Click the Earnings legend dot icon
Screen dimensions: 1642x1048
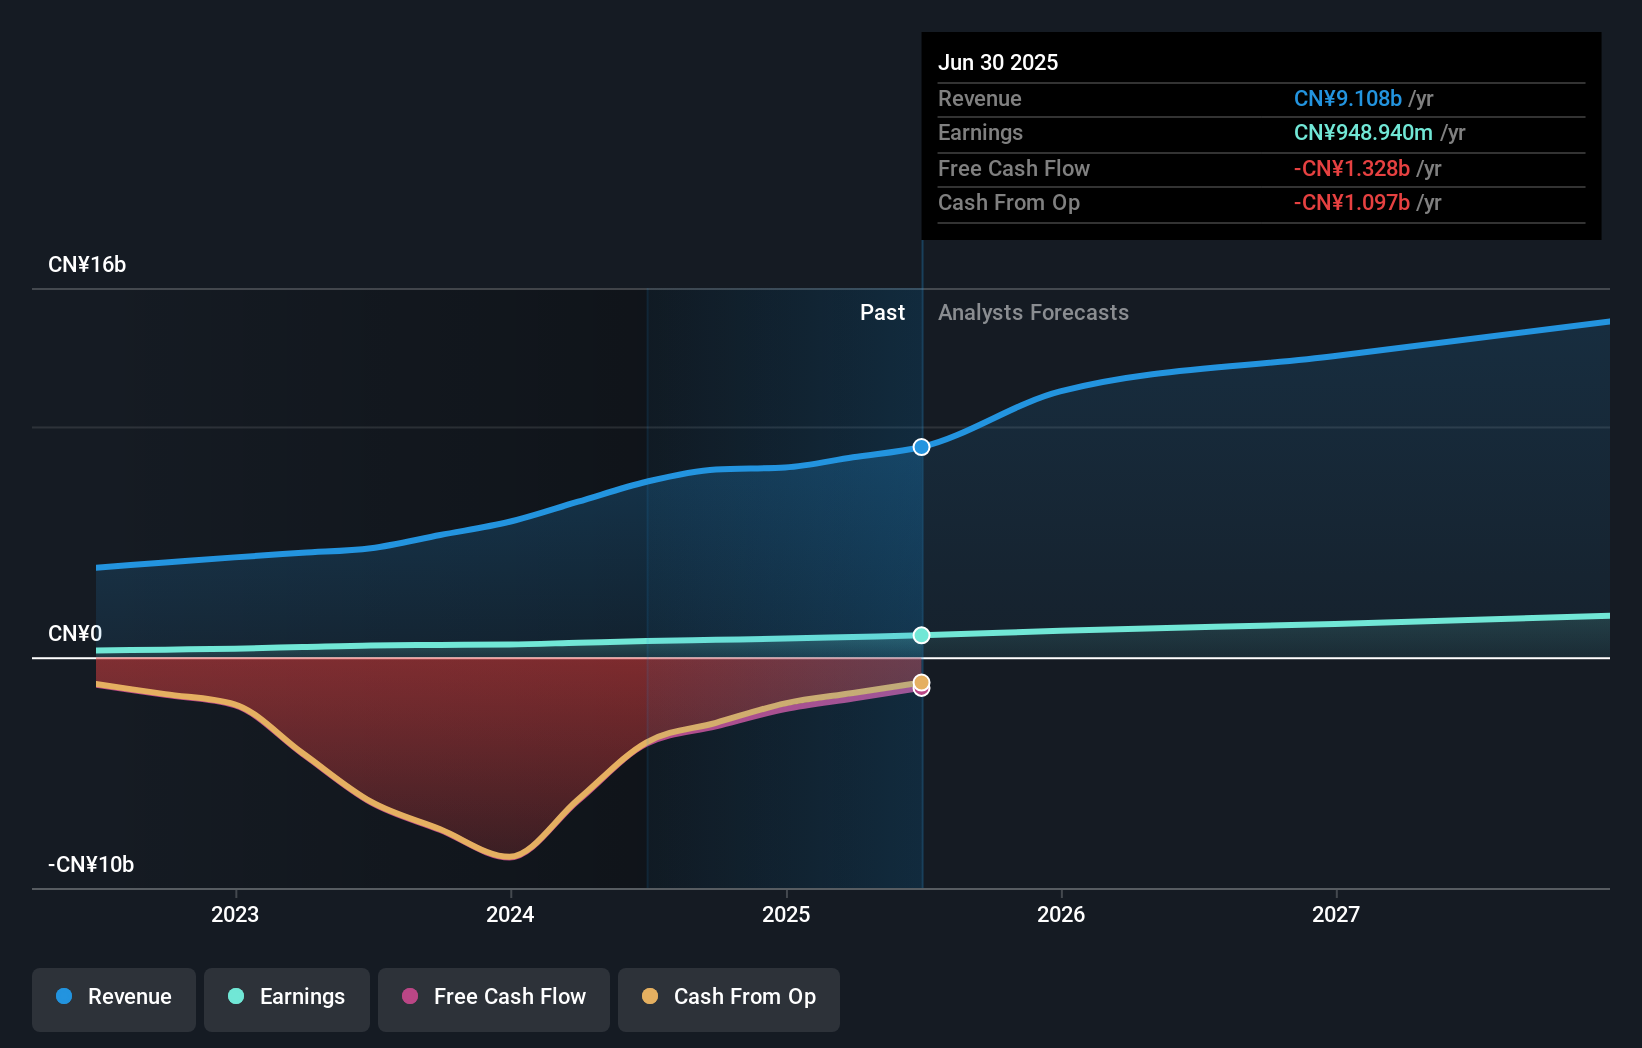tap(236, 998)
